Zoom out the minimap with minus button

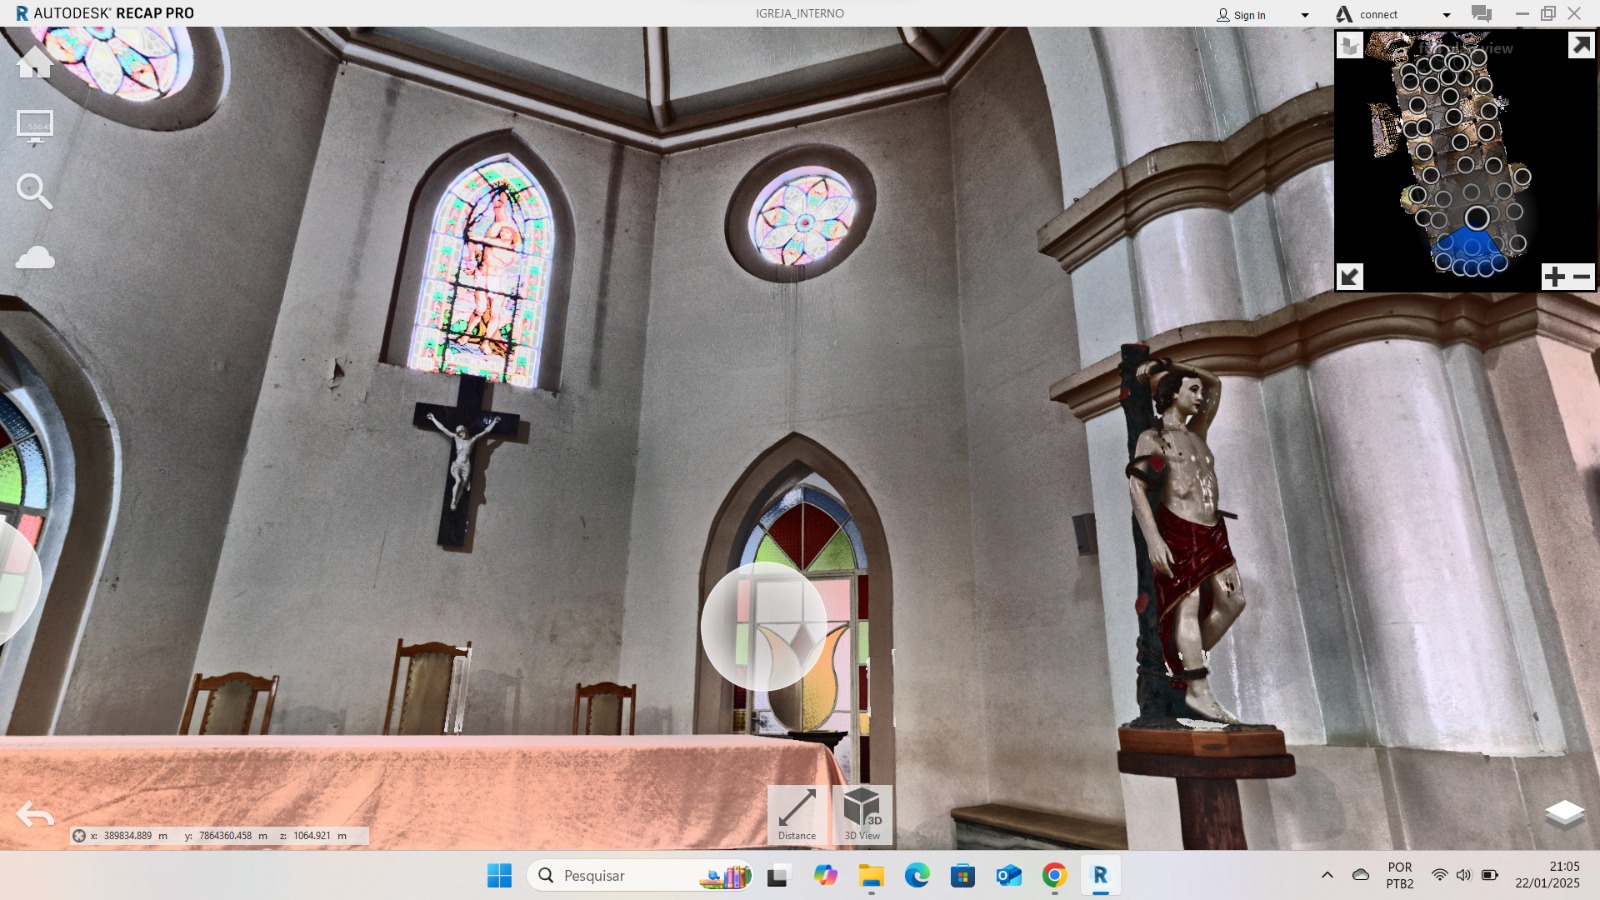click(x=1582, y=277)
